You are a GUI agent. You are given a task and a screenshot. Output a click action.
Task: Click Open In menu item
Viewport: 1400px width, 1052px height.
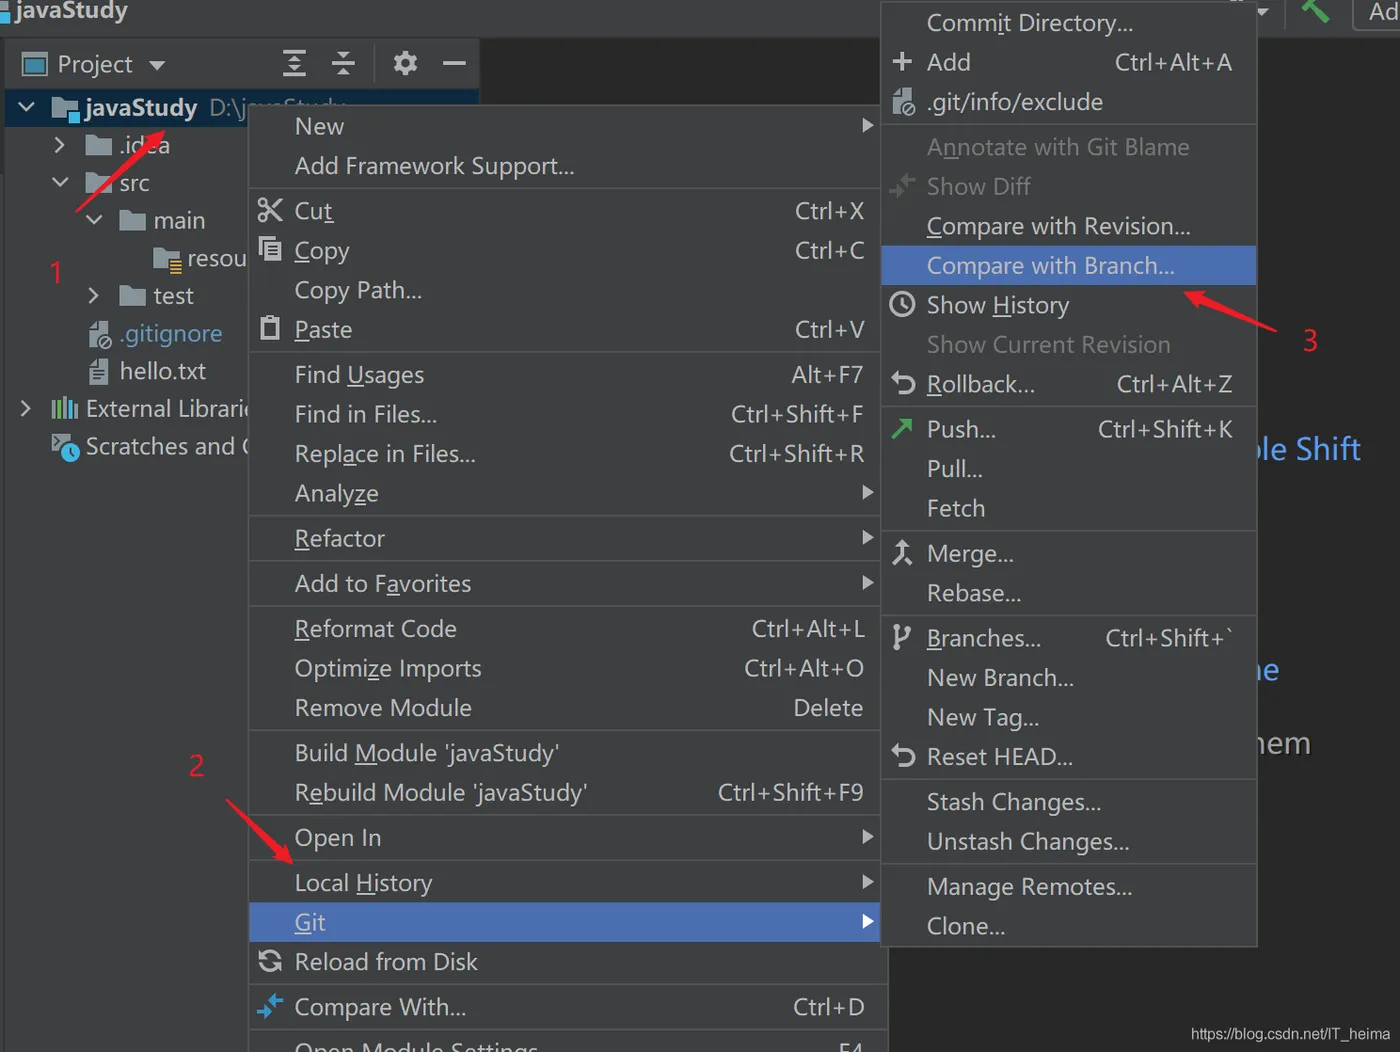point(564,838)
